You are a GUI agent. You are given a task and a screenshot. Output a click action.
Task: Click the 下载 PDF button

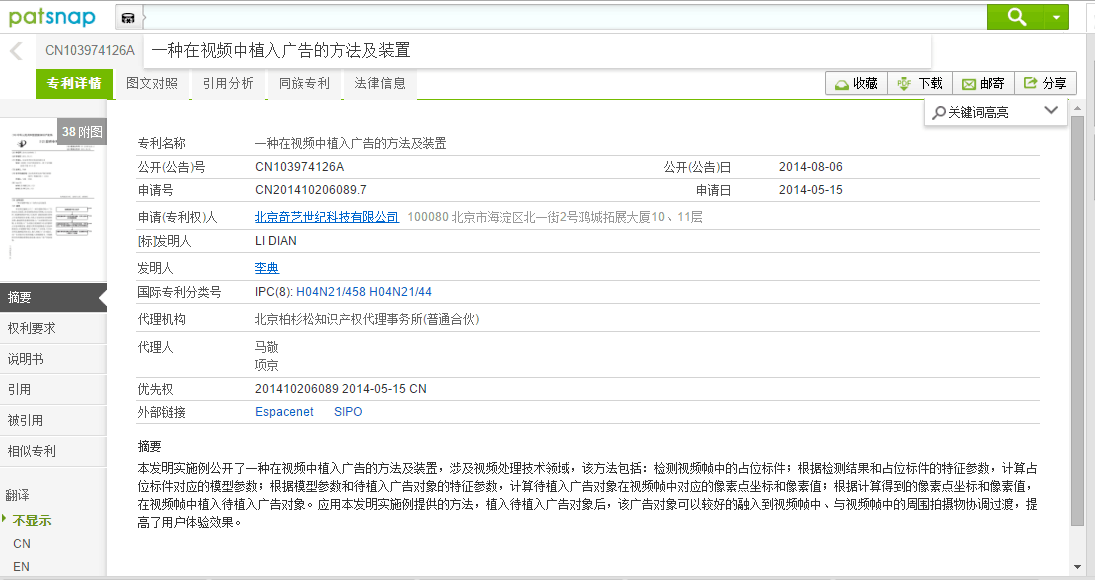[920, 84]
